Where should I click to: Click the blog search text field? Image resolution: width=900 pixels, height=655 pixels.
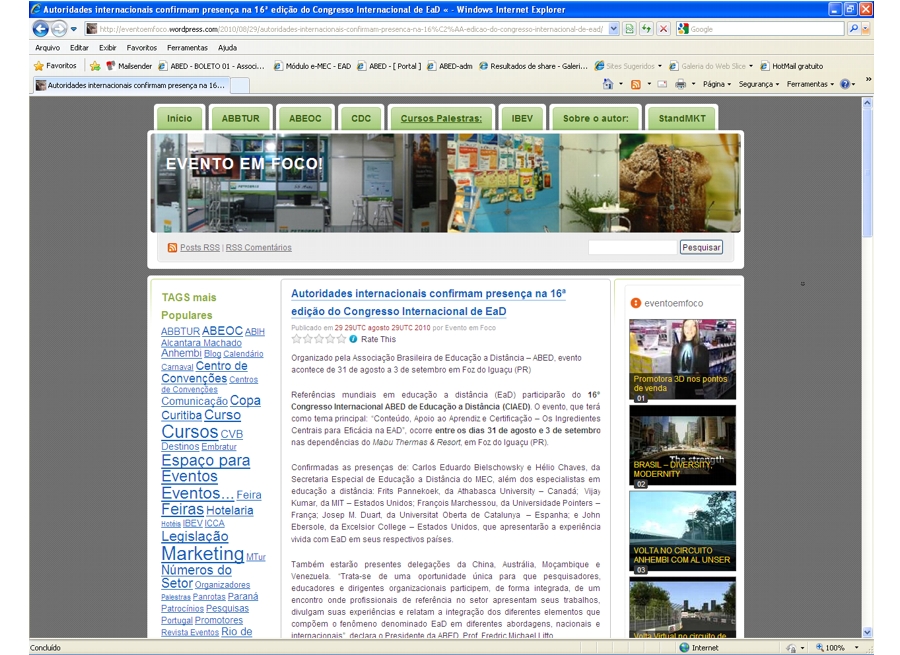click(633, 247)
